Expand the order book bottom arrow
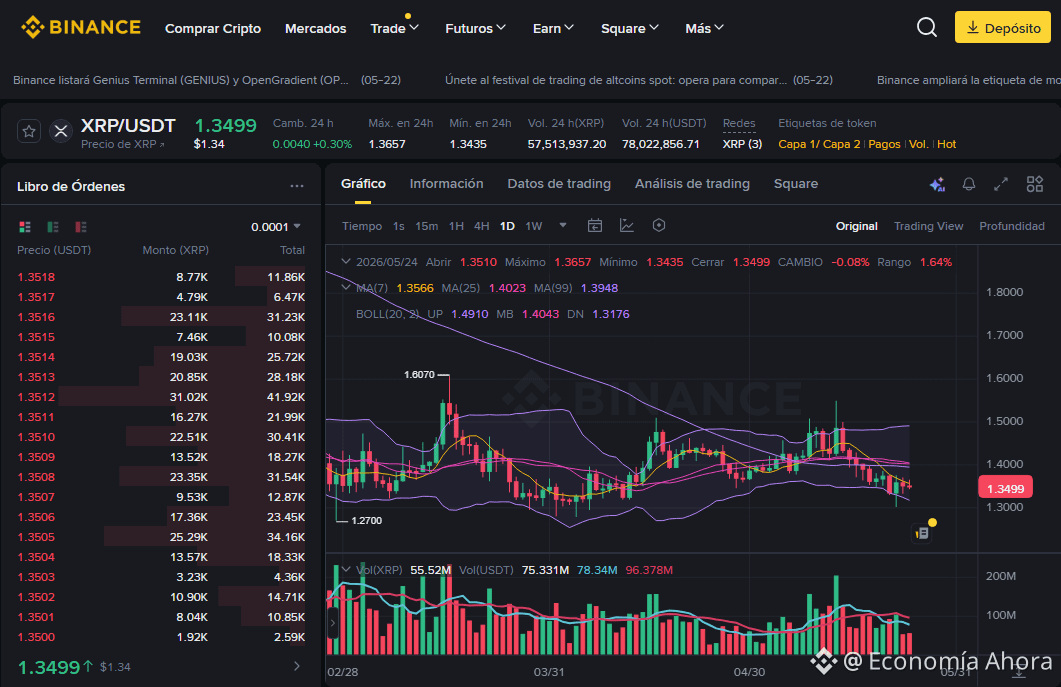Screen dimensions: 1061x687 point(296,667)
